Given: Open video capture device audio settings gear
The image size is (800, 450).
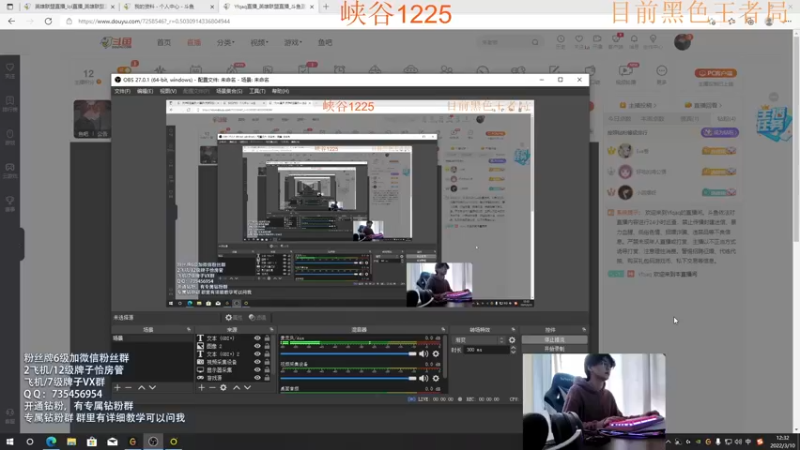Looking at the screenshot, I should [x=436, y=378].
